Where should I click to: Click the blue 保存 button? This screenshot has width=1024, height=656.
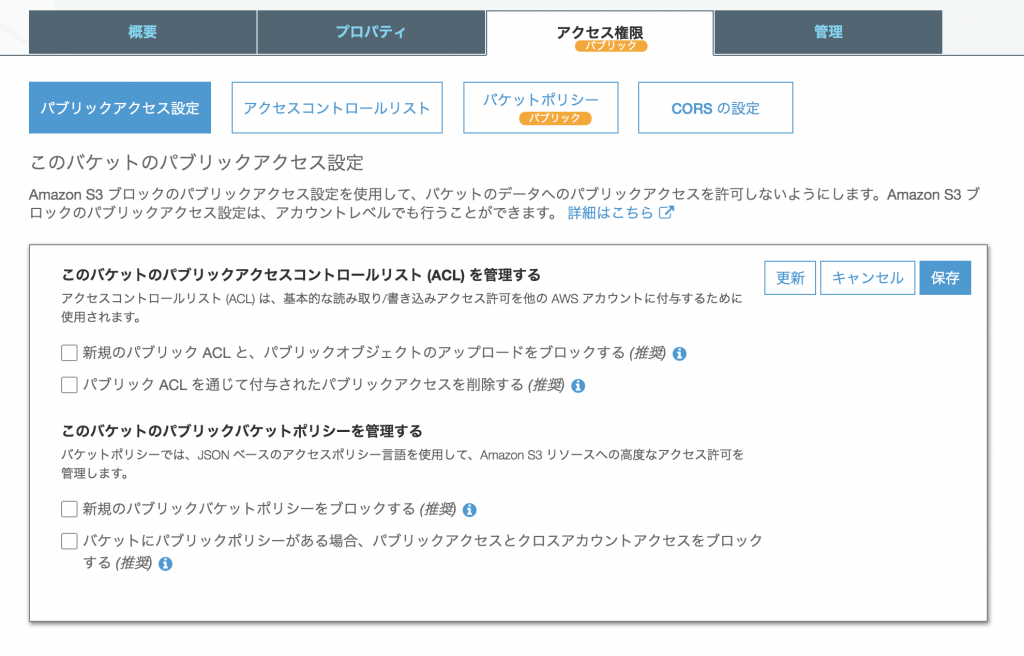tap(945, 278)
